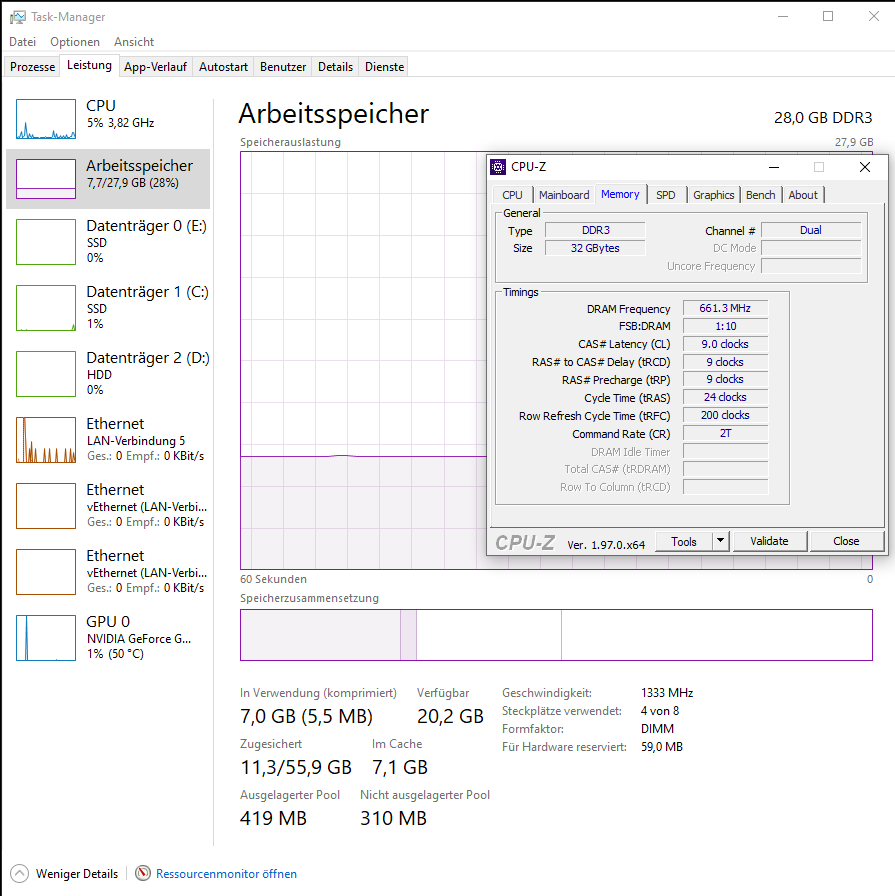
Task: Minimize the CPU-Z window
Action: pyautogui.click(x=774, y=167)
